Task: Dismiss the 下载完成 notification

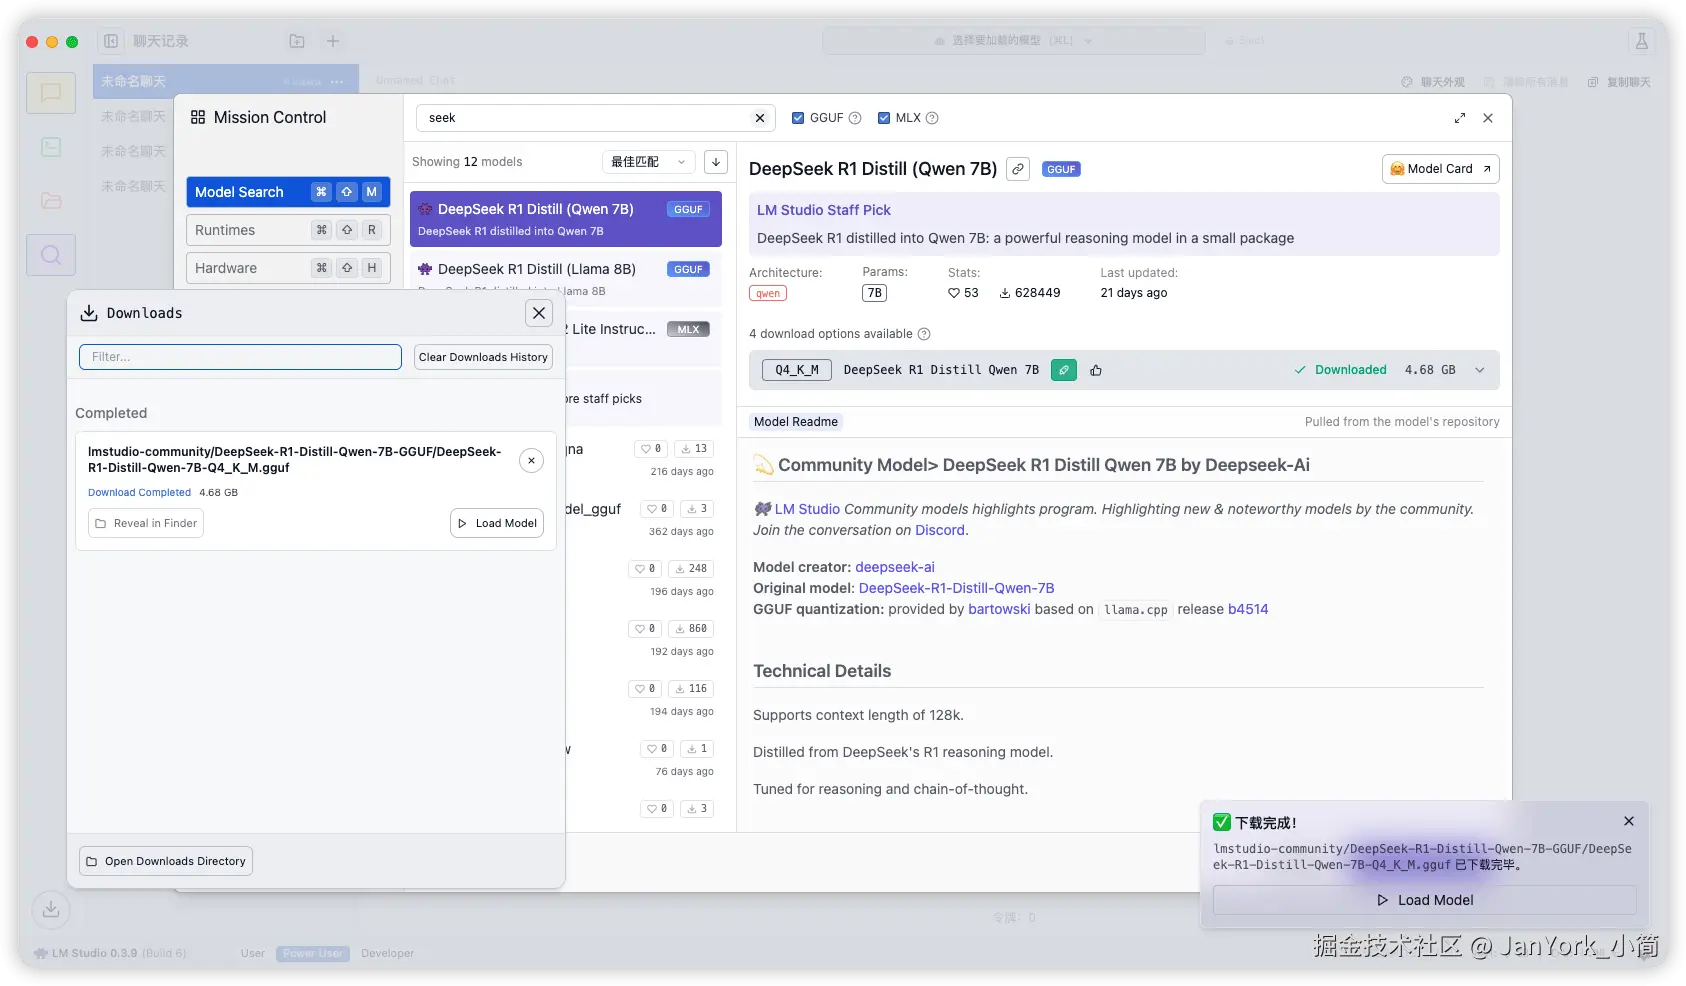Action: (x=1629, y=821)
